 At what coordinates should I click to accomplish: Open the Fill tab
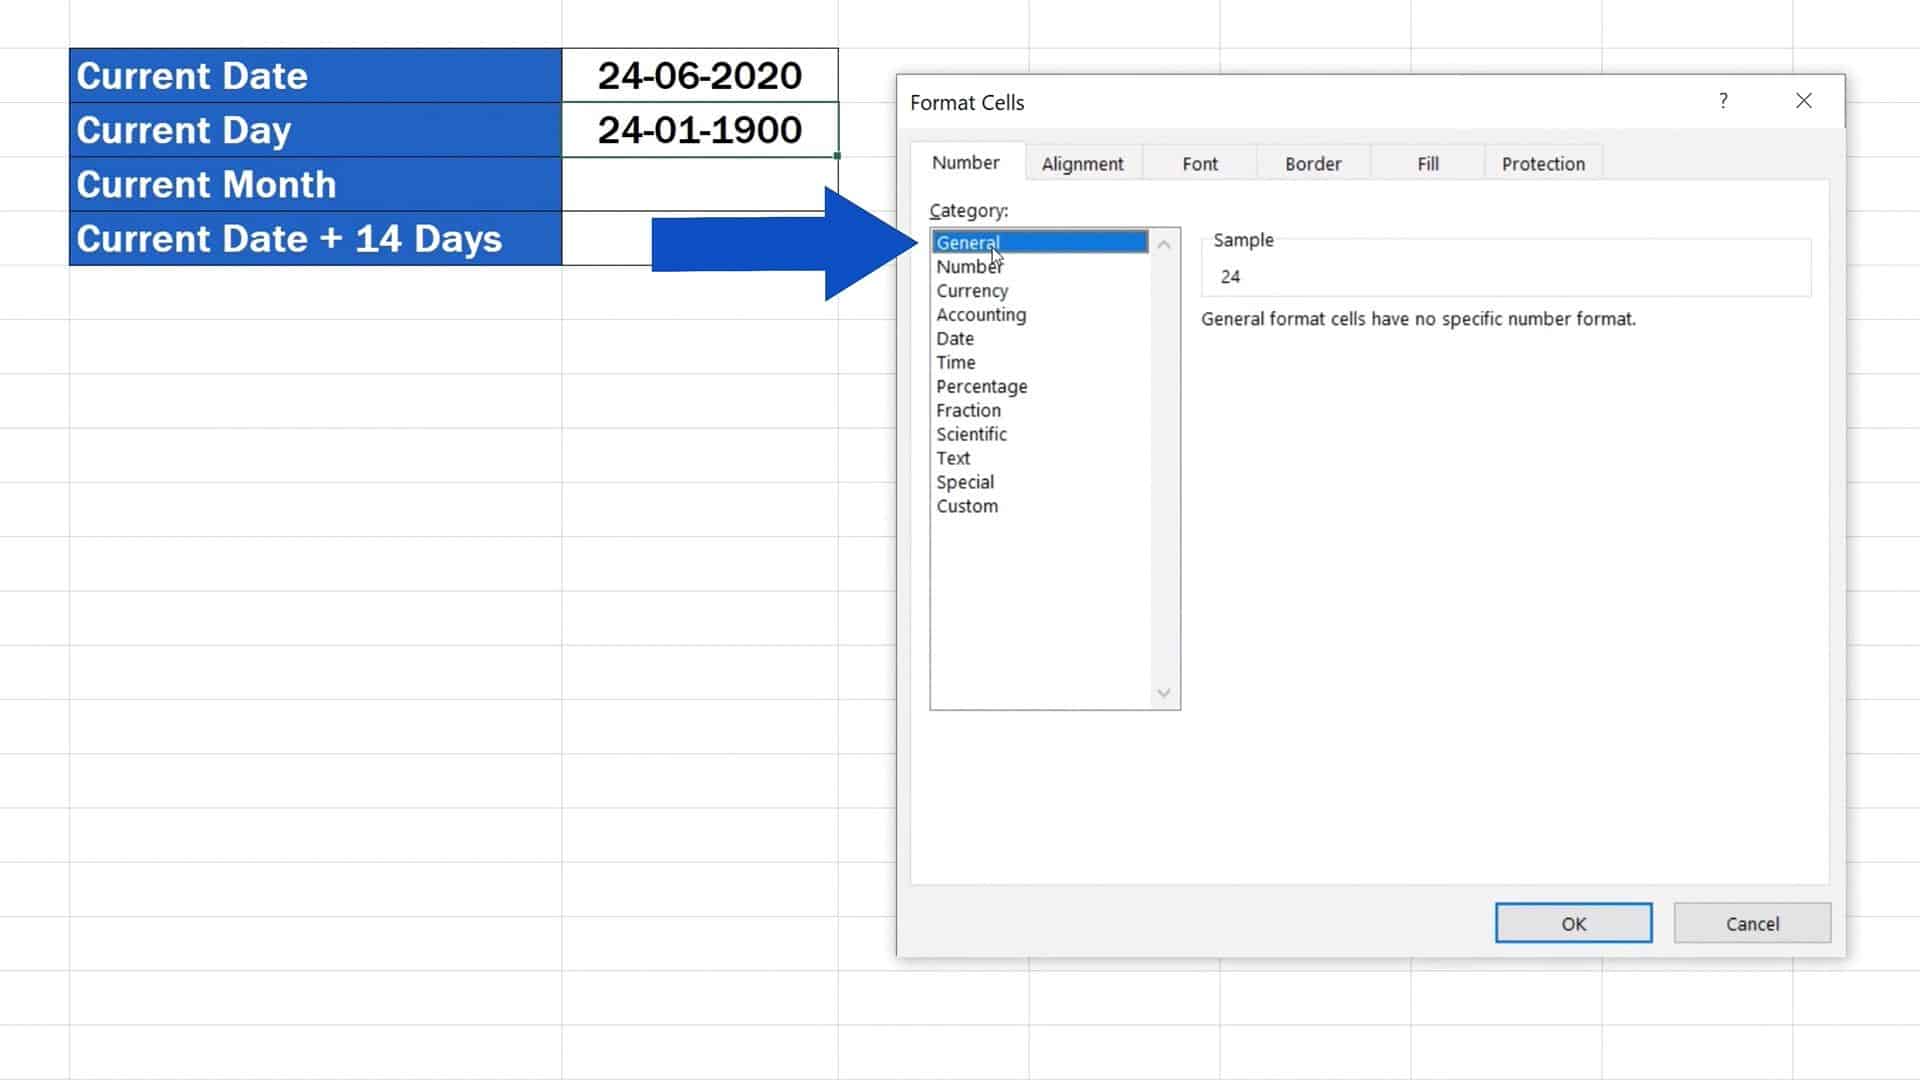1427,163
